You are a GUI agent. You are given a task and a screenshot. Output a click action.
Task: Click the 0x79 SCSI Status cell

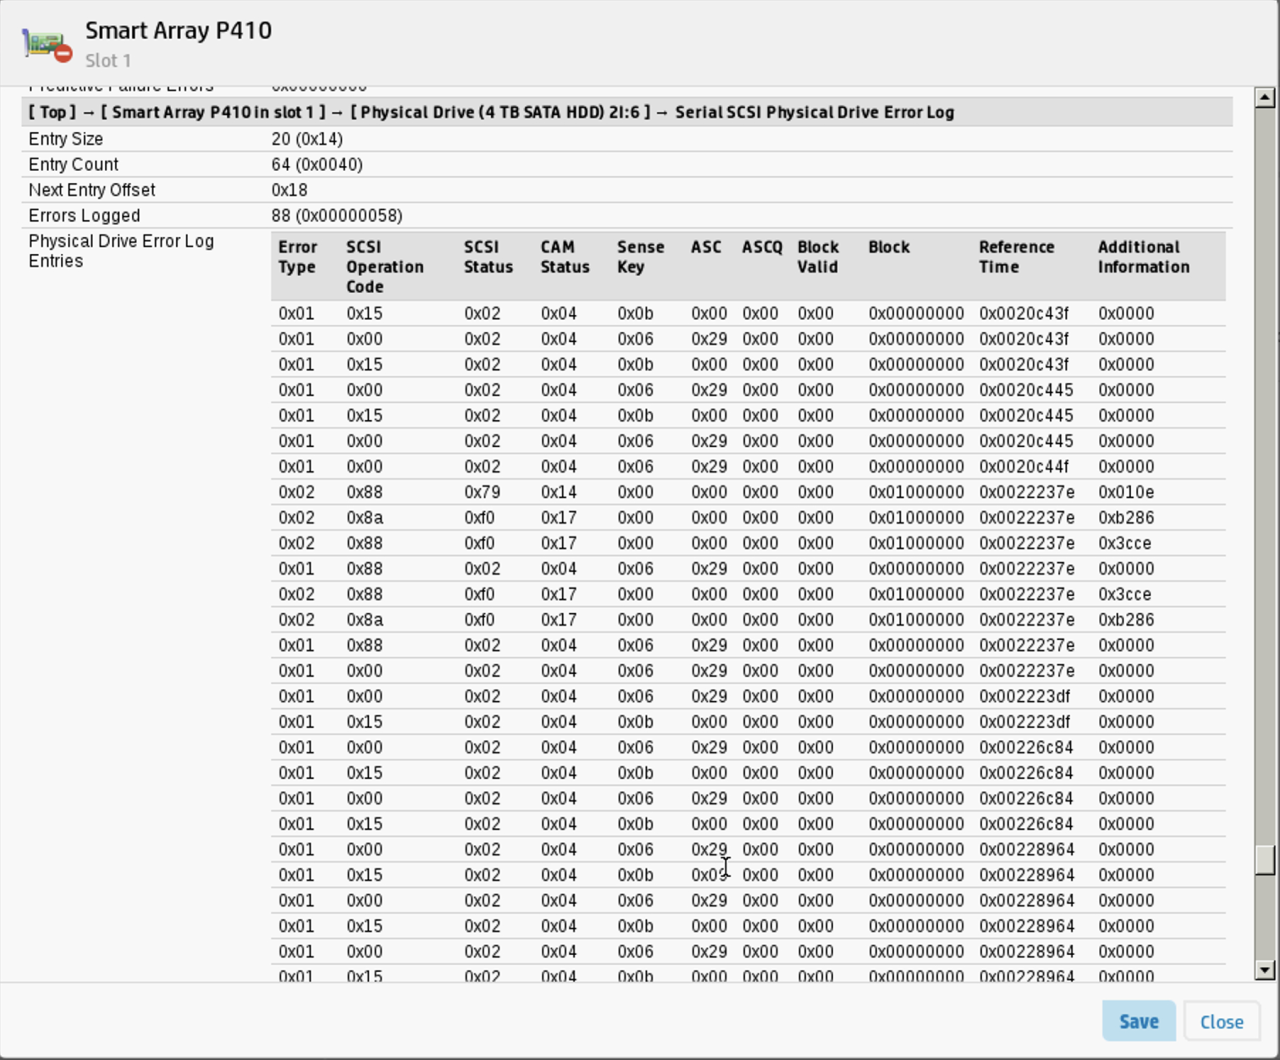coord(480,492)
